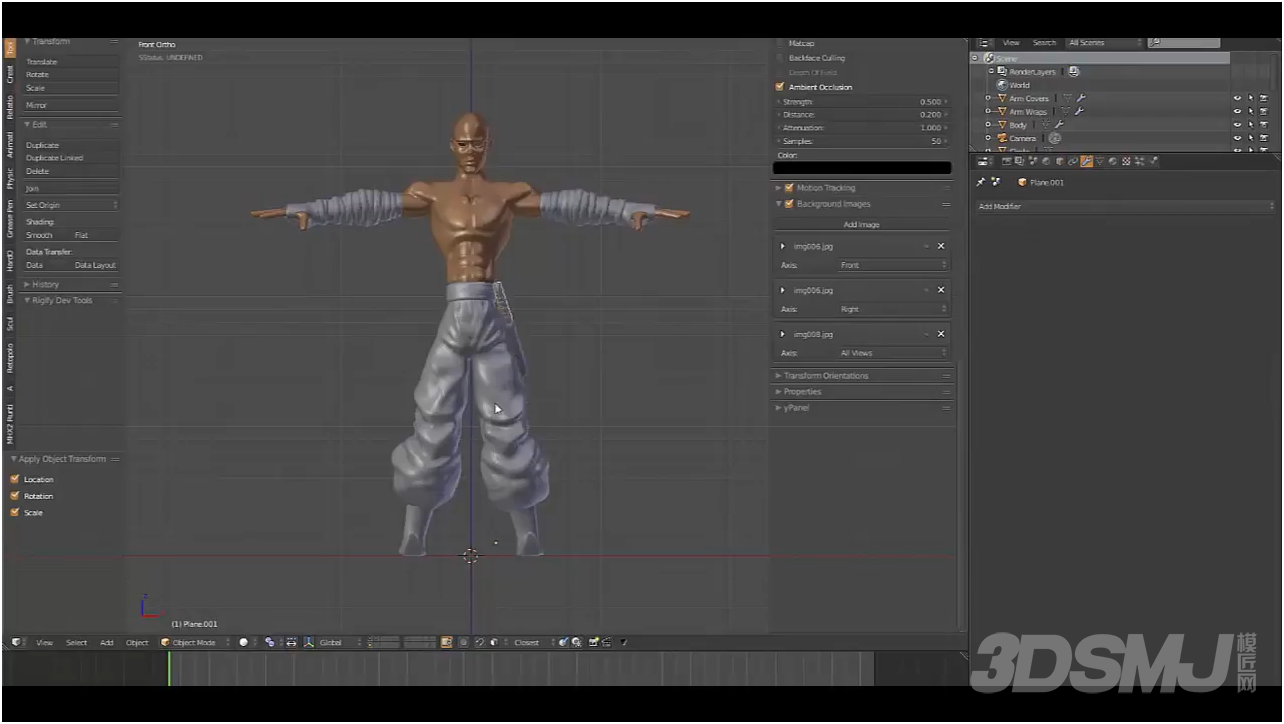Click the Camera data icon in outliner

tap(1054, 138)
